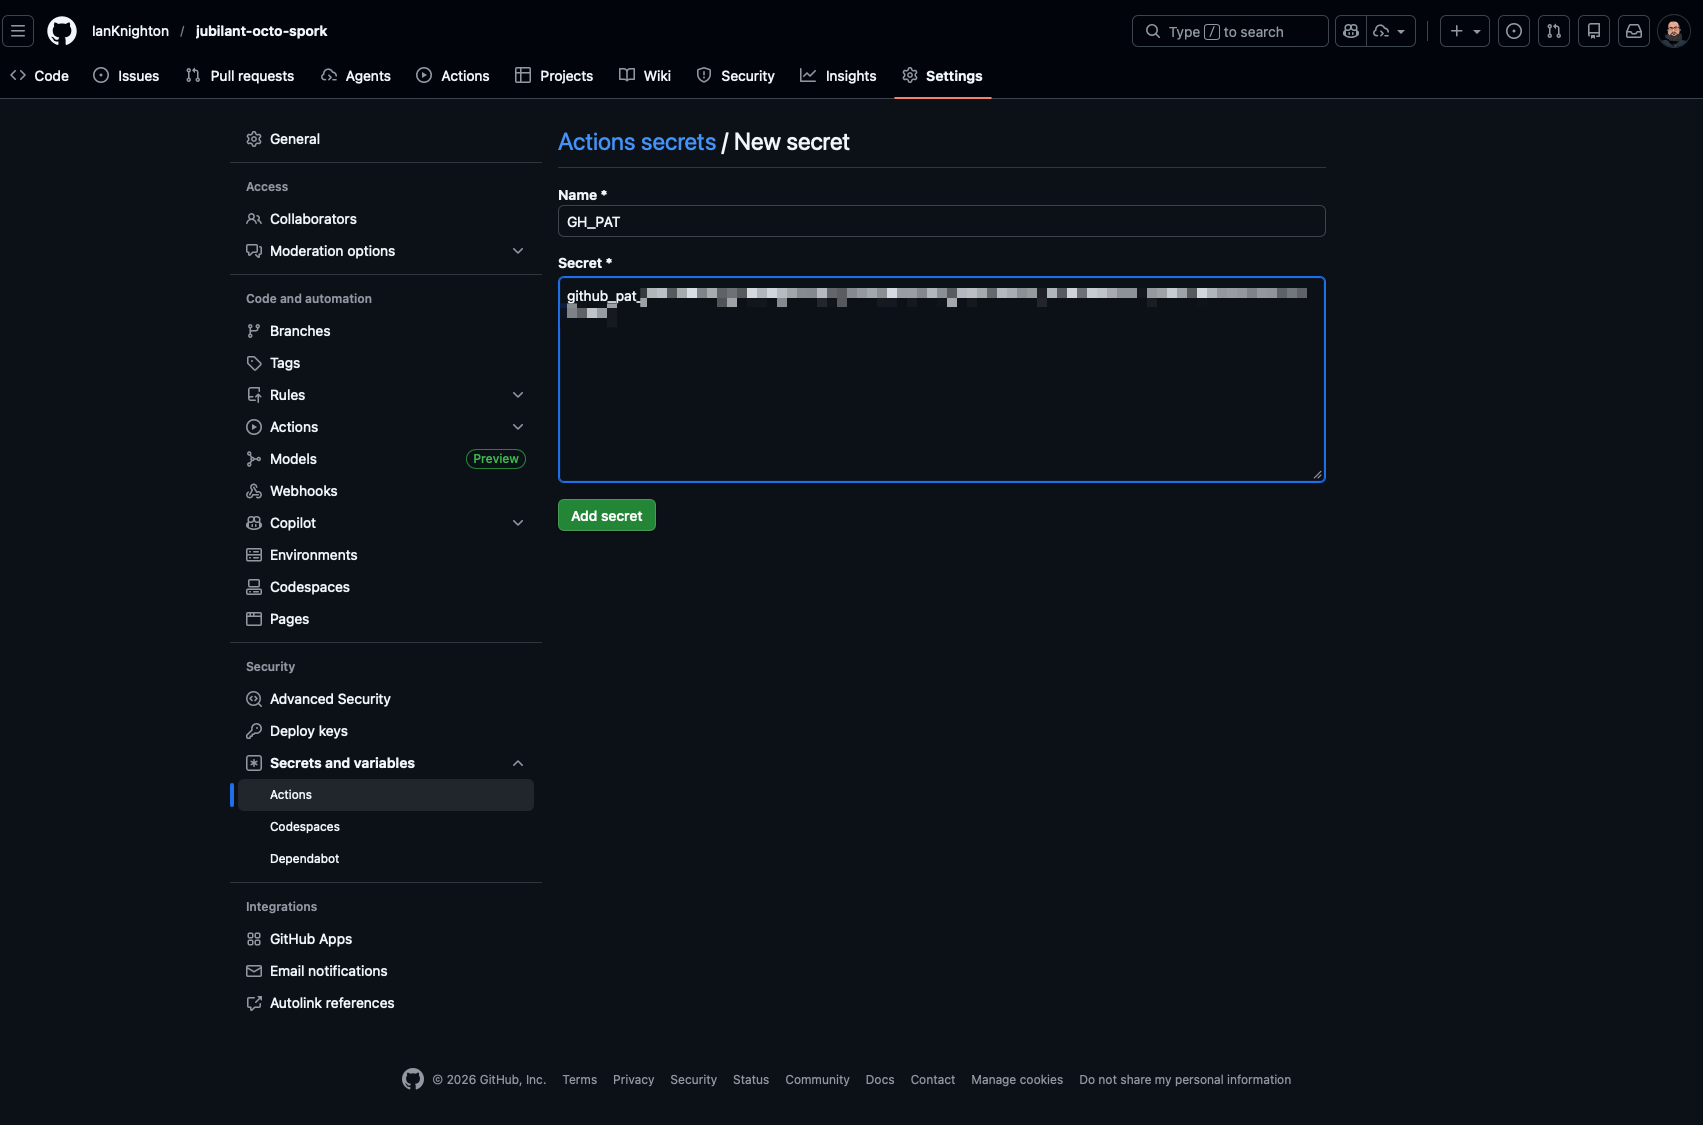Viewport: 1703px width, 1125px height.
Task: Open the Copilot agents dropdown in header
Action: [x=1391, y=31]
